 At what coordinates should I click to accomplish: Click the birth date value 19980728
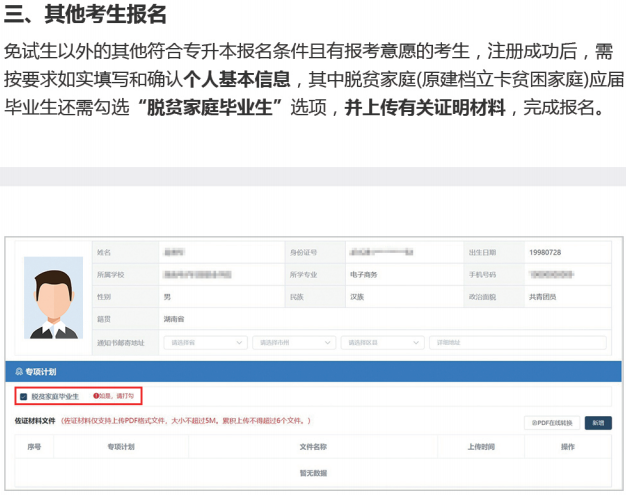(x=545, y=252)
